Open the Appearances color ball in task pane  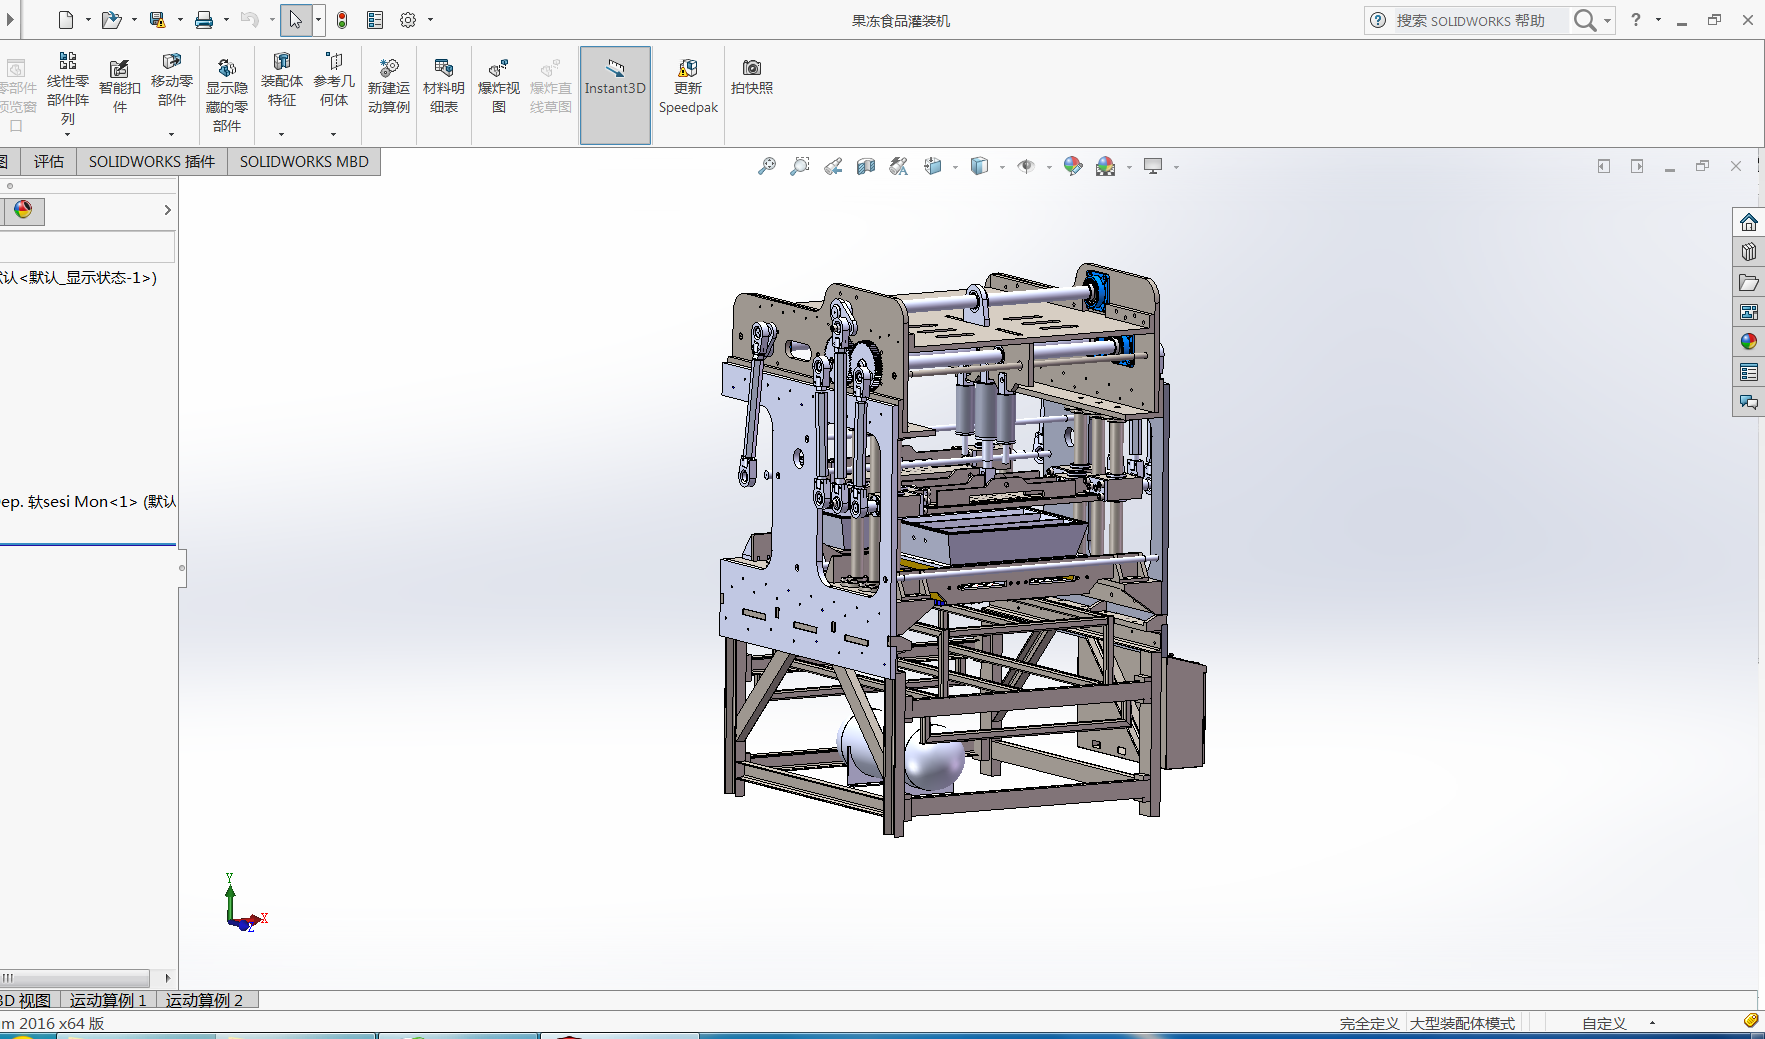click(x=1748, y=342)
